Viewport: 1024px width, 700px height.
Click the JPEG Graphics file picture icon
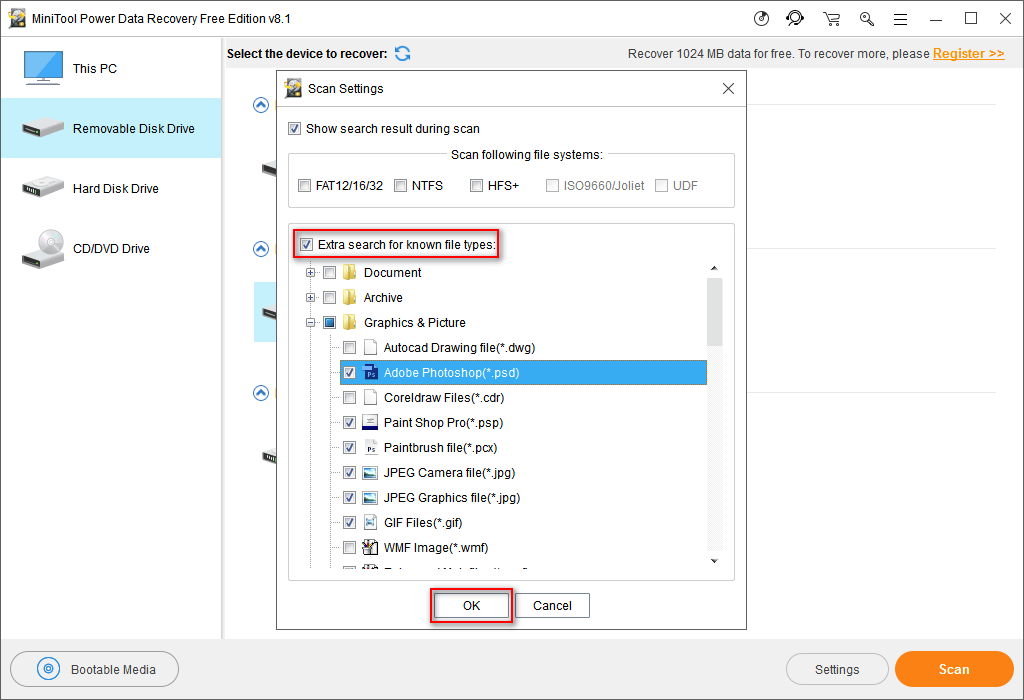point(370,498)
